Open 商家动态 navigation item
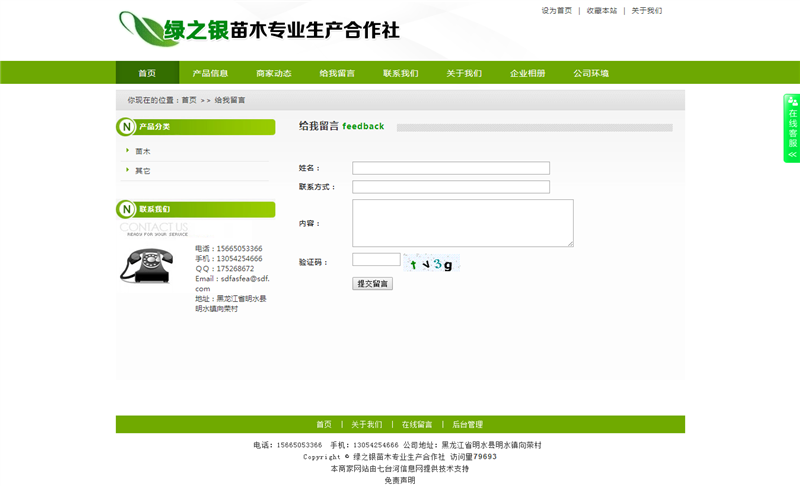The height and width of the screenshot is (486, 800). click(x=274, y=73)
